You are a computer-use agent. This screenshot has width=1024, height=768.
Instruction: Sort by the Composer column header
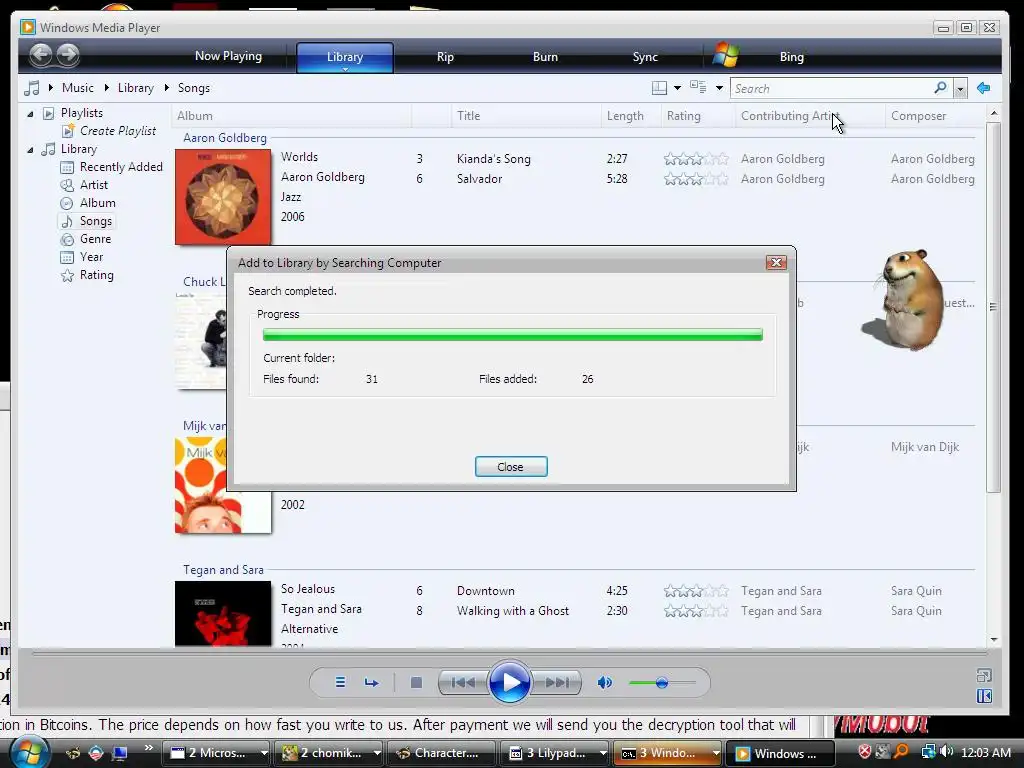click(x=934, y=116)
